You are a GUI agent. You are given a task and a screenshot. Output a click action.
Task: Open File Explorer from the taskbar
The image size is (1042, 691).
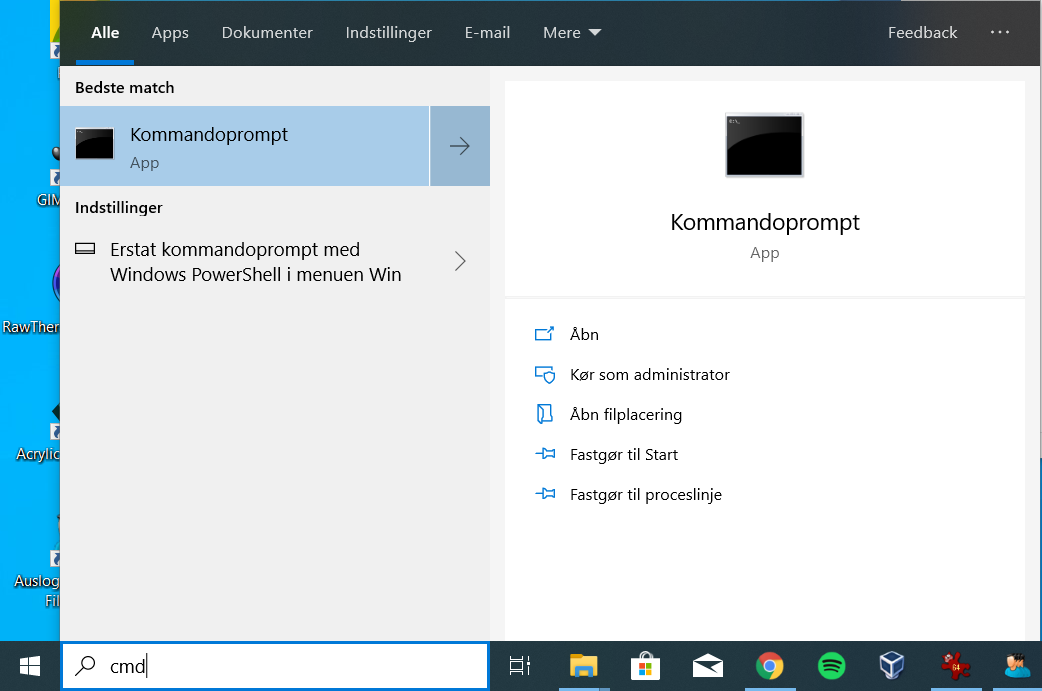tap(583, 665)
